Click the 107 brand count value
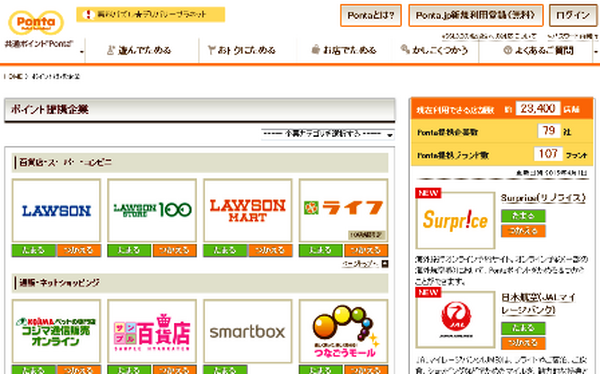600x374 pixels. click(548, 154)
